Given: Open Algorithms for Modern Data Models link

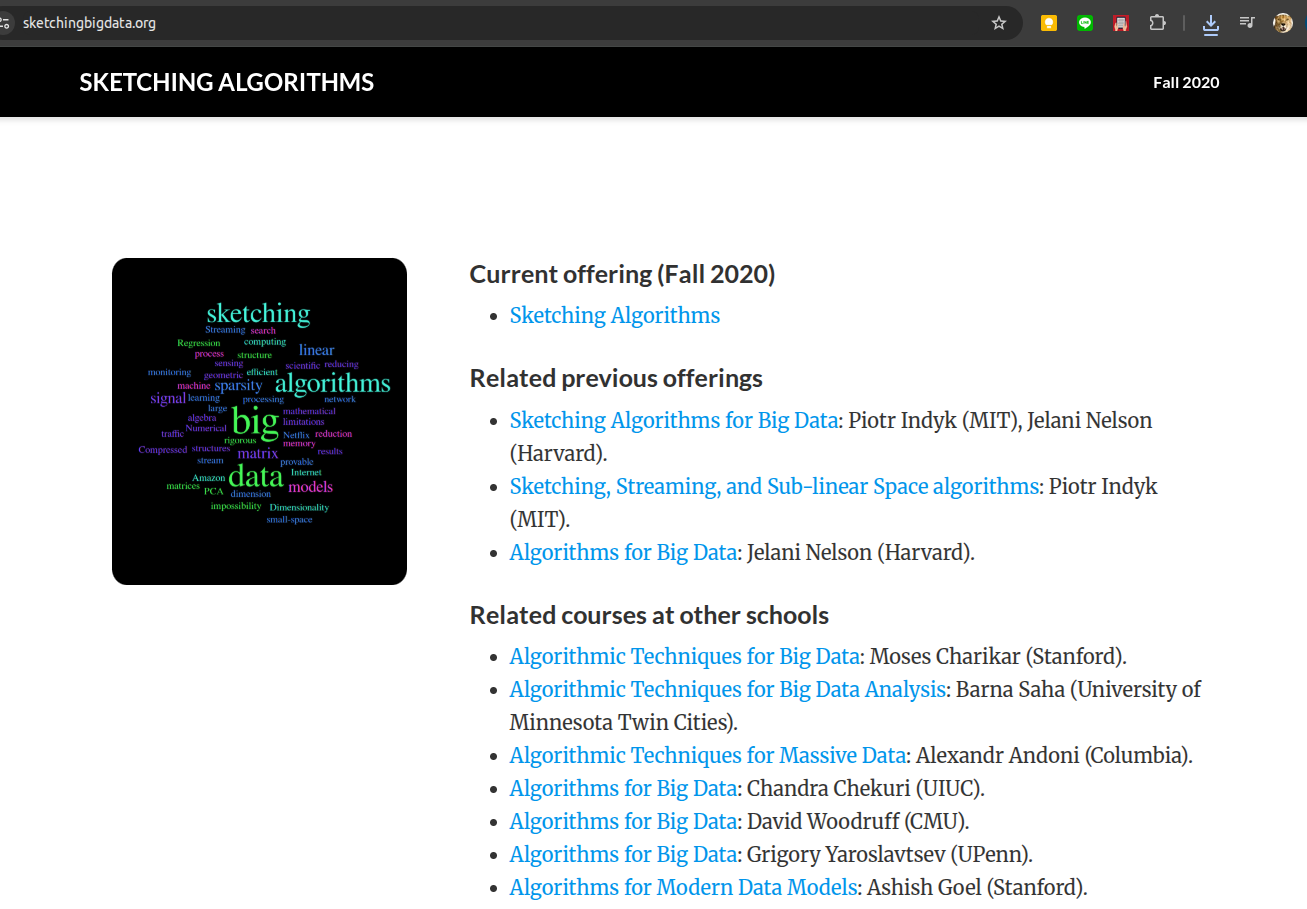Looking at the screenshot, I should pyautogui.click(x=683, y=887).
